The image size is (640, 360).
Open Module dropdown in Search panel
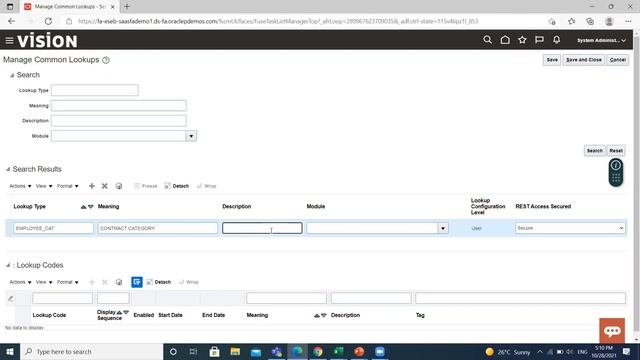(x=191, y=136)
